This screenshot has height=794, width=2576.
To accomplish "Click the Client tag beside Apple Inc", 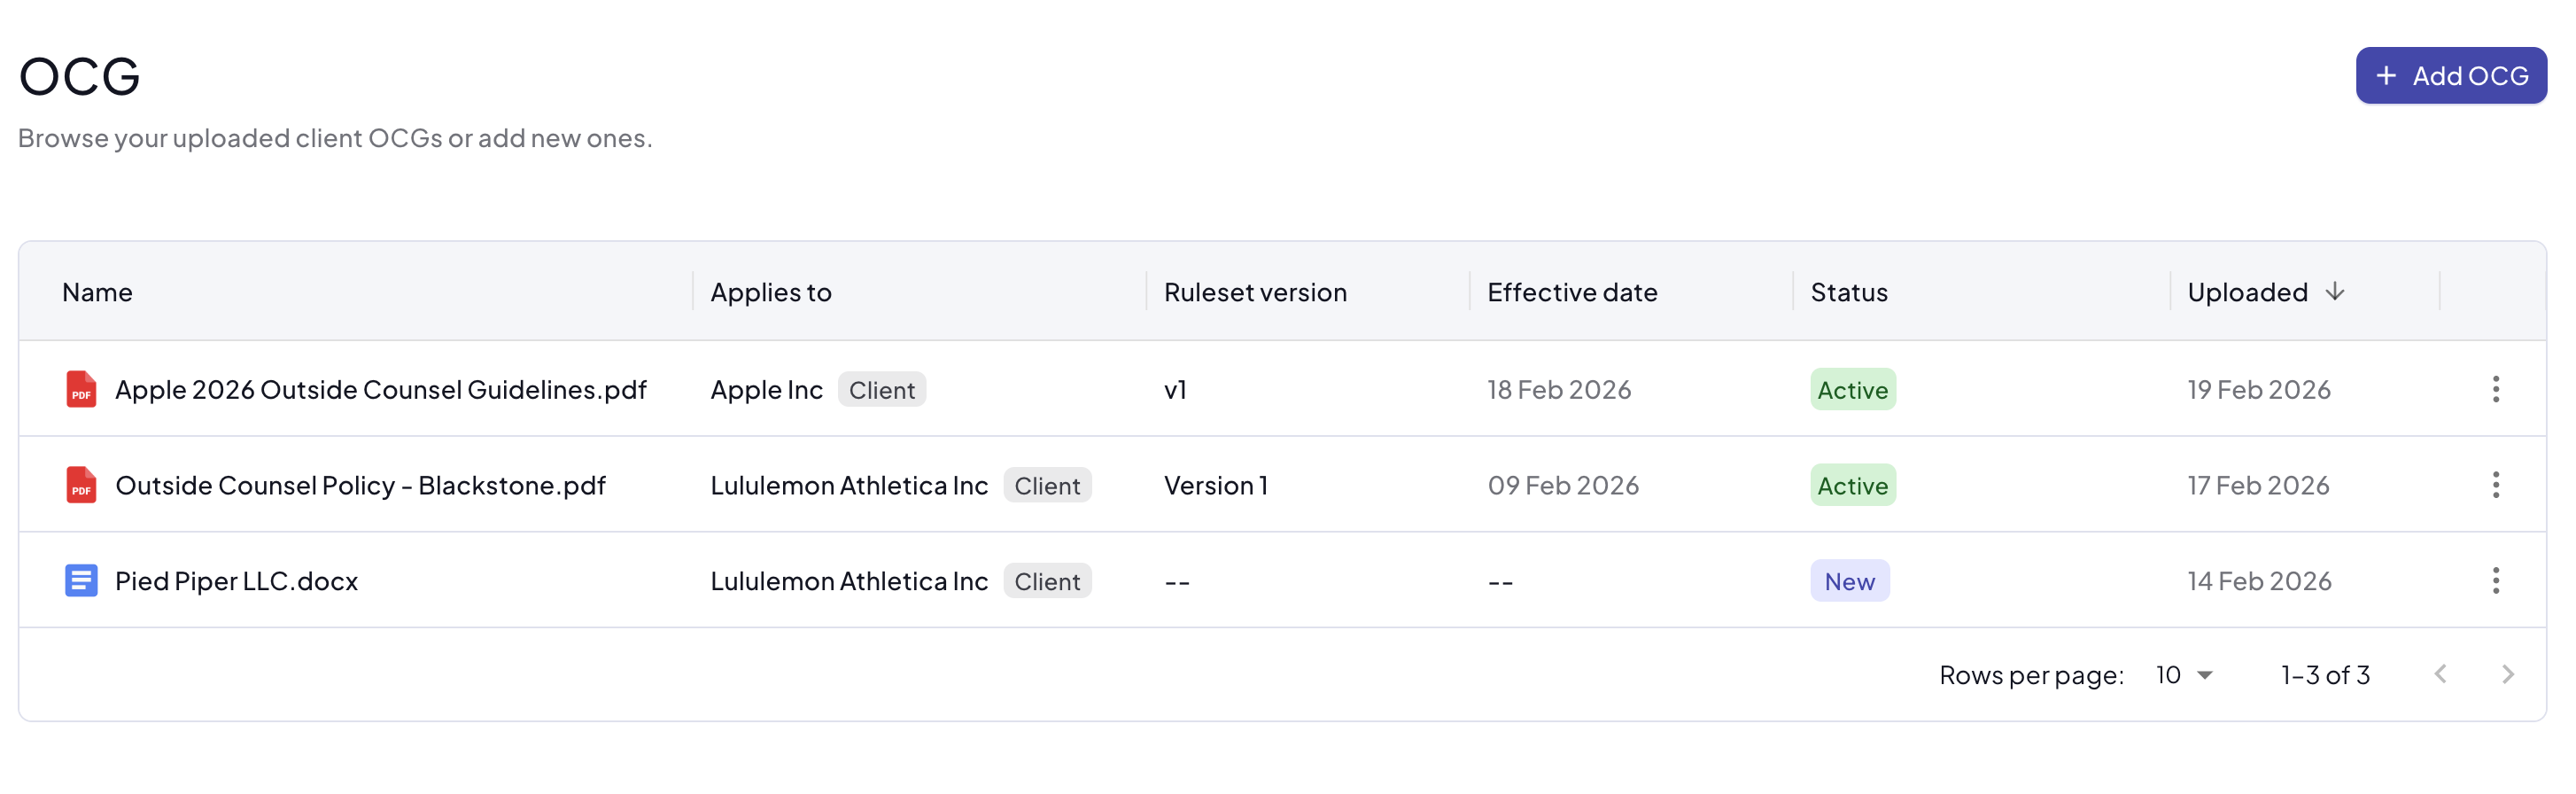I will pos(881,389).
